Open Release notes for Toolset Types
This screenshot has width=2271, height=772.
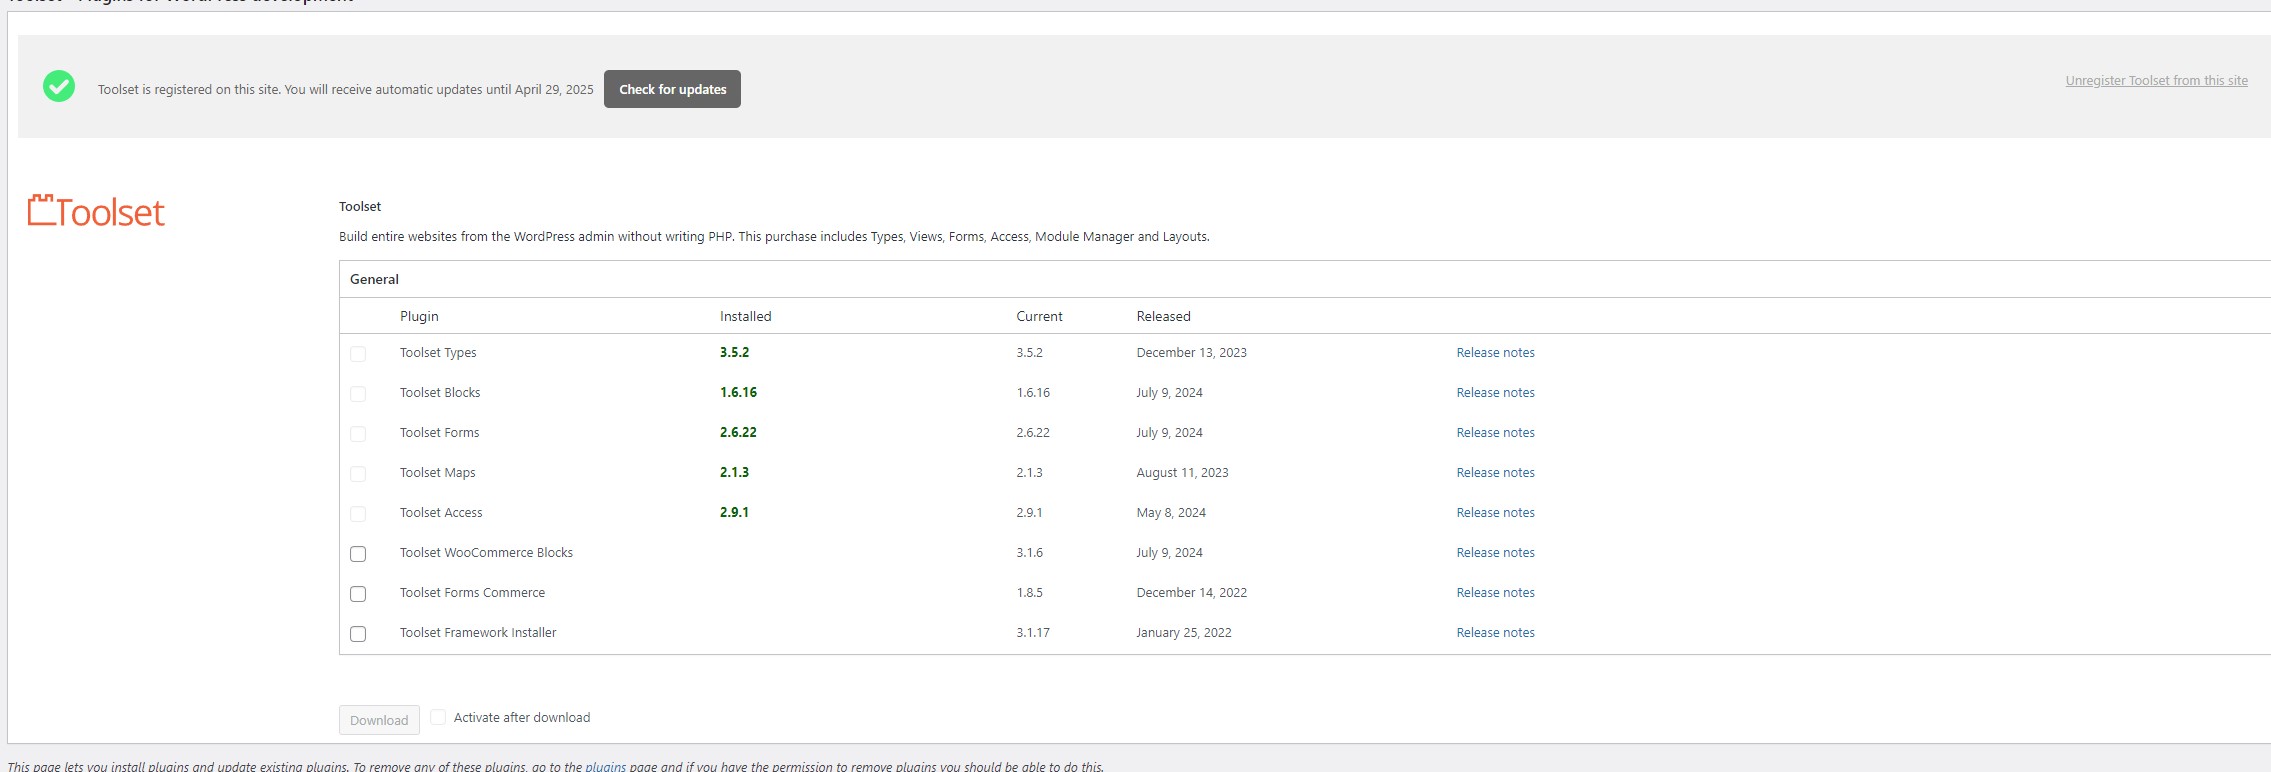(1495, 353)
